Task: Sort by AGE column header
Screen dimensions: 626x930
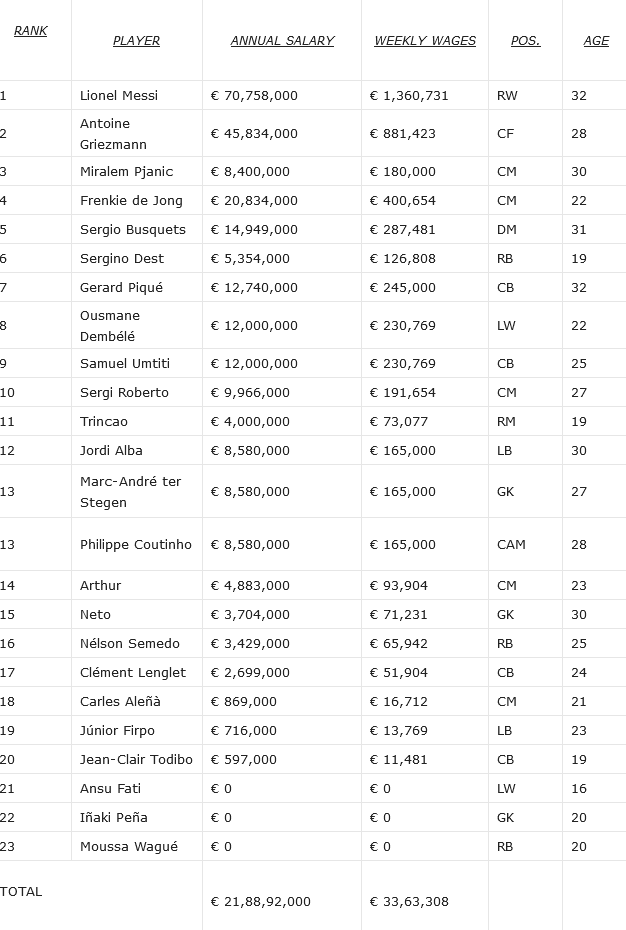Action: [596, 41]
